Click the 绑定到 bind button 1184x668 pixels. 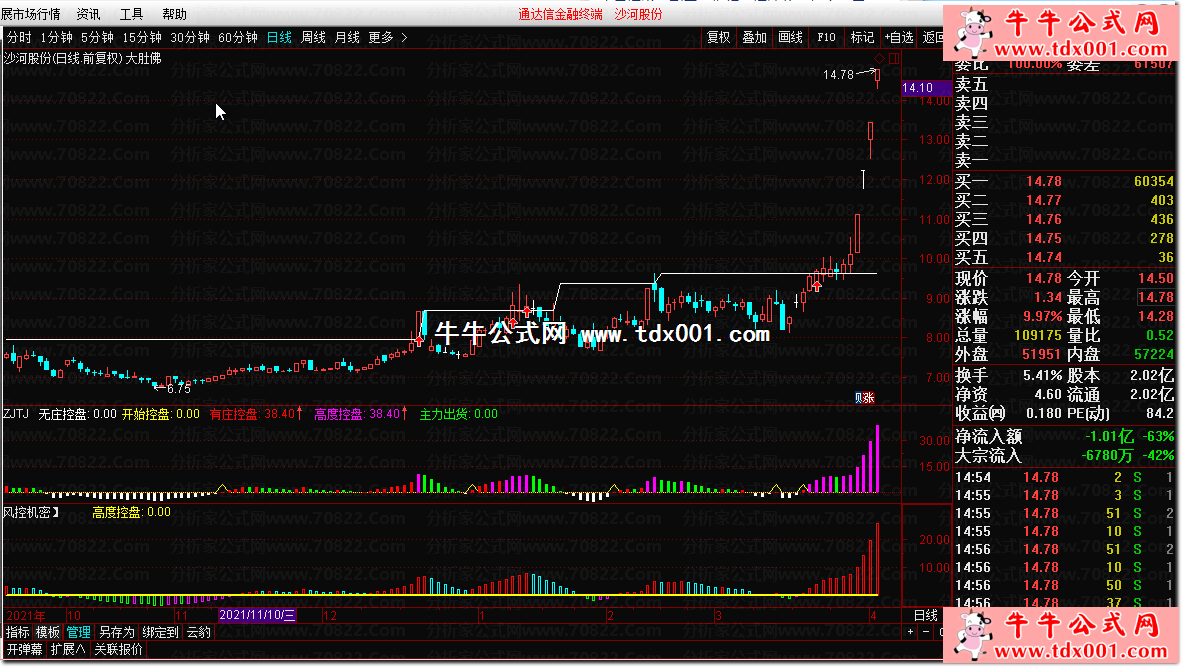tap(160, 633)
